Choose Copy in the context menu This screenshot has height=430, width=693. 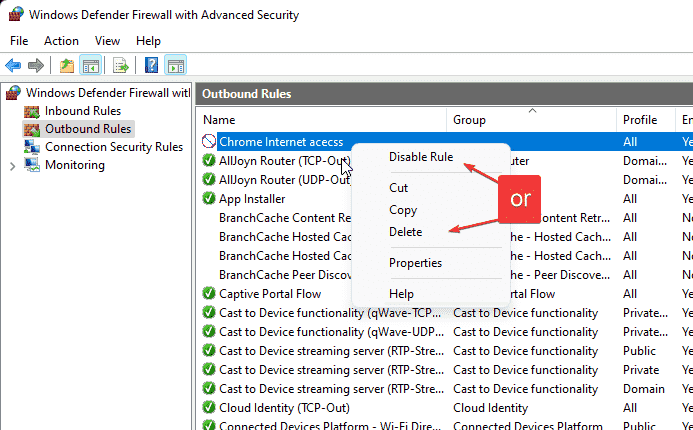tap(403, 210)
